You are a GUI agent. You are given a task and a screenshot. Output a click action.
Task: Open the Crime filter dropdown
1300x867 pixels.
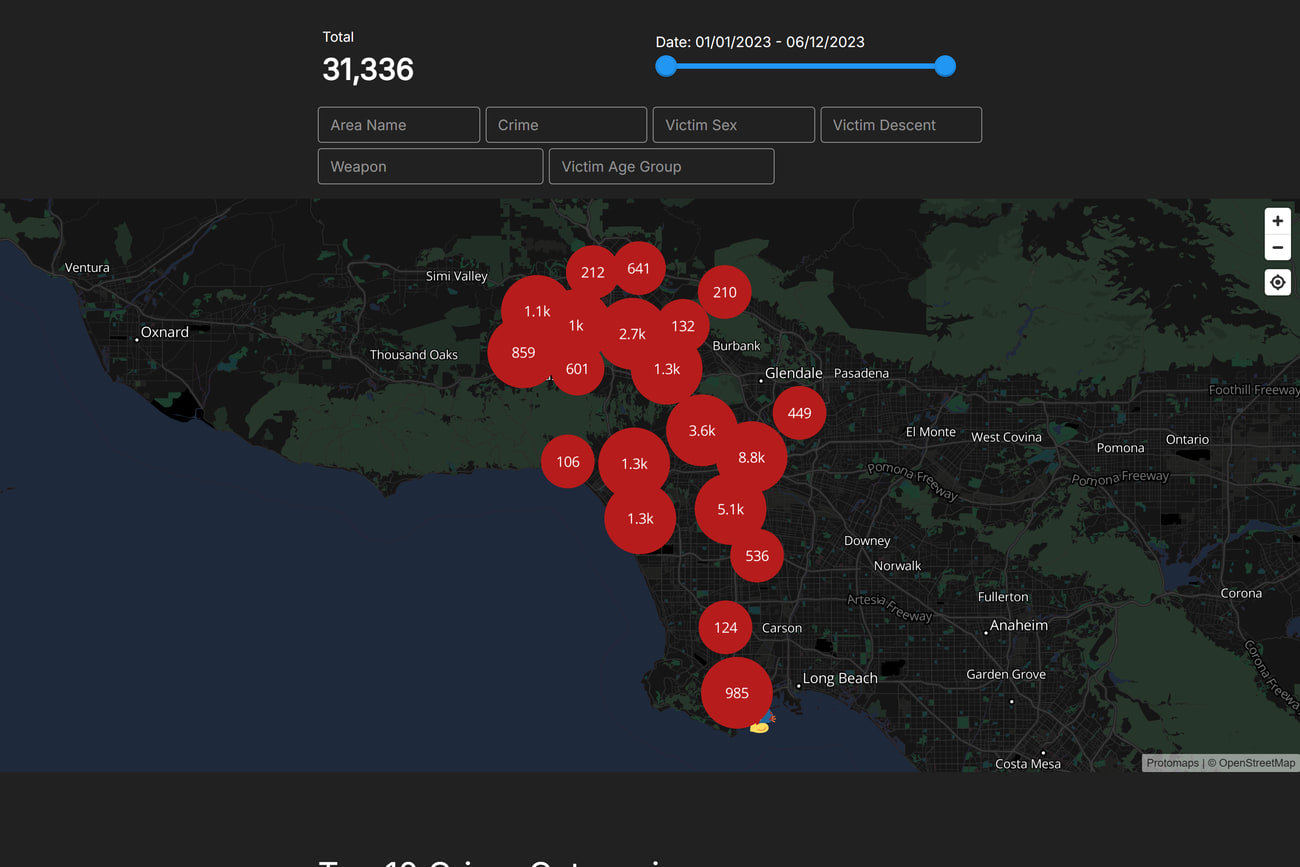[x=566, y=125]
